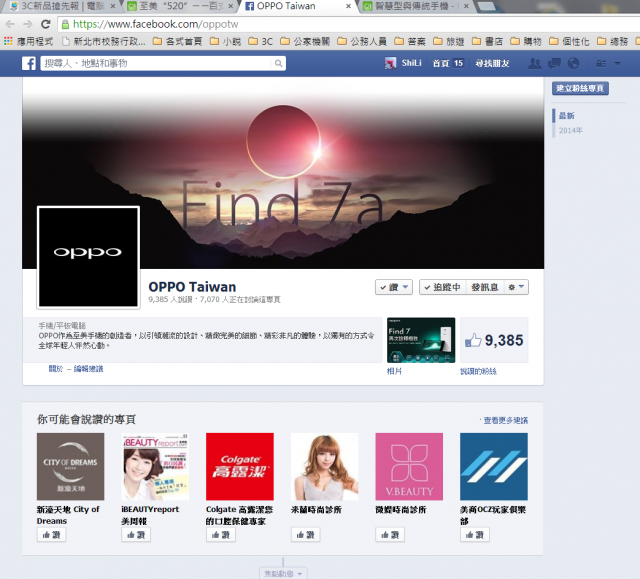Image resolution: width=640 pixels, height=579 pixels.
Task: Click 相片 photos link
Action: [394, 371]
